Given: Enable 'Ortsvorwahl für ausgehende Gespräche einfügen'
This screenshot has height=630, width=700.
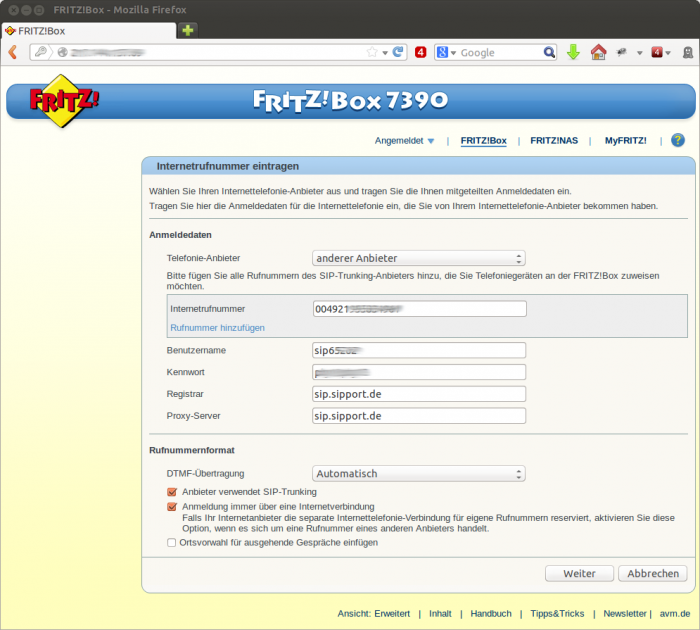Looking at the screenshot, I should pyautogui.click(x=172, y=543).
